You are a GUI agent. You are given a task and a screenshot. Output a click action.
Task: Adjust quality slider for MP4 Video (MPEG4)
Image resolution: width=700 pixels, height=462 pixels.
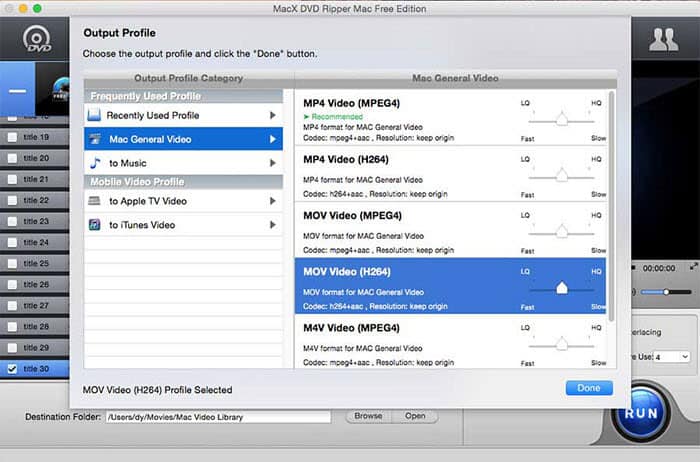(x=562, y=120)
